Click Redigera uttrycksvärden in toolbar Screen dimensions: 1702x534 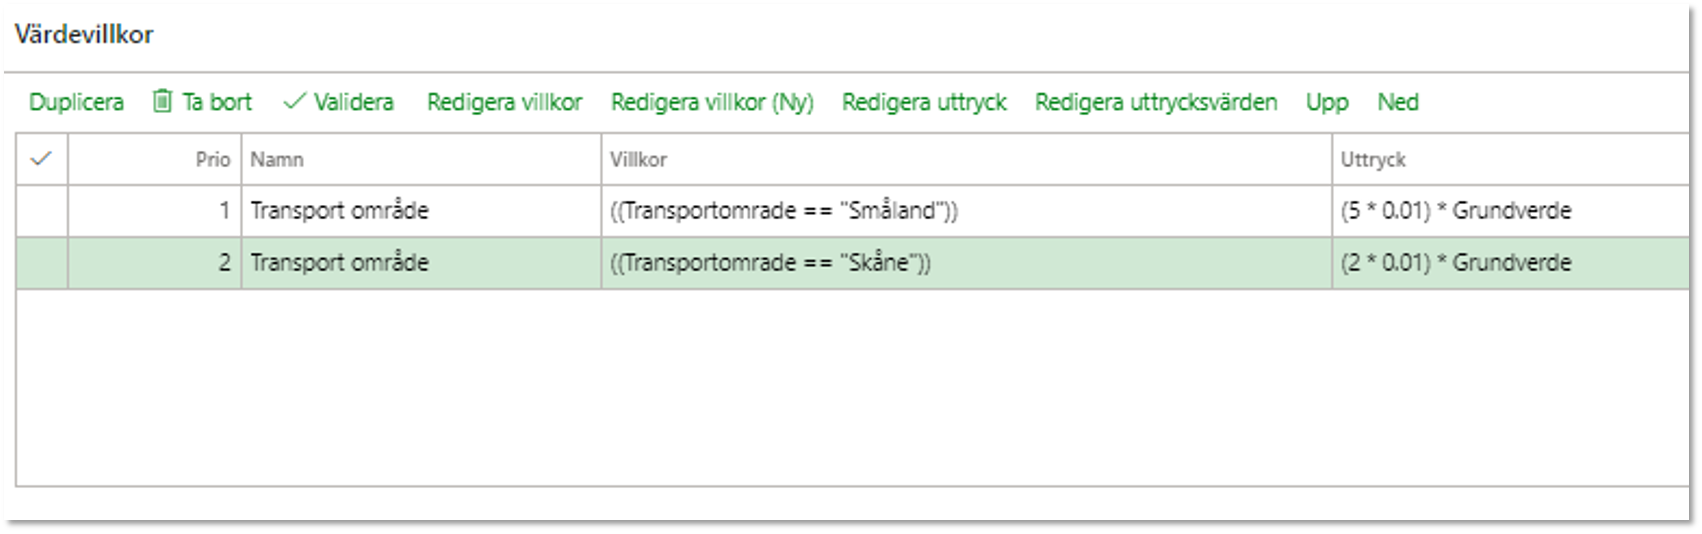click(1156, 102)
